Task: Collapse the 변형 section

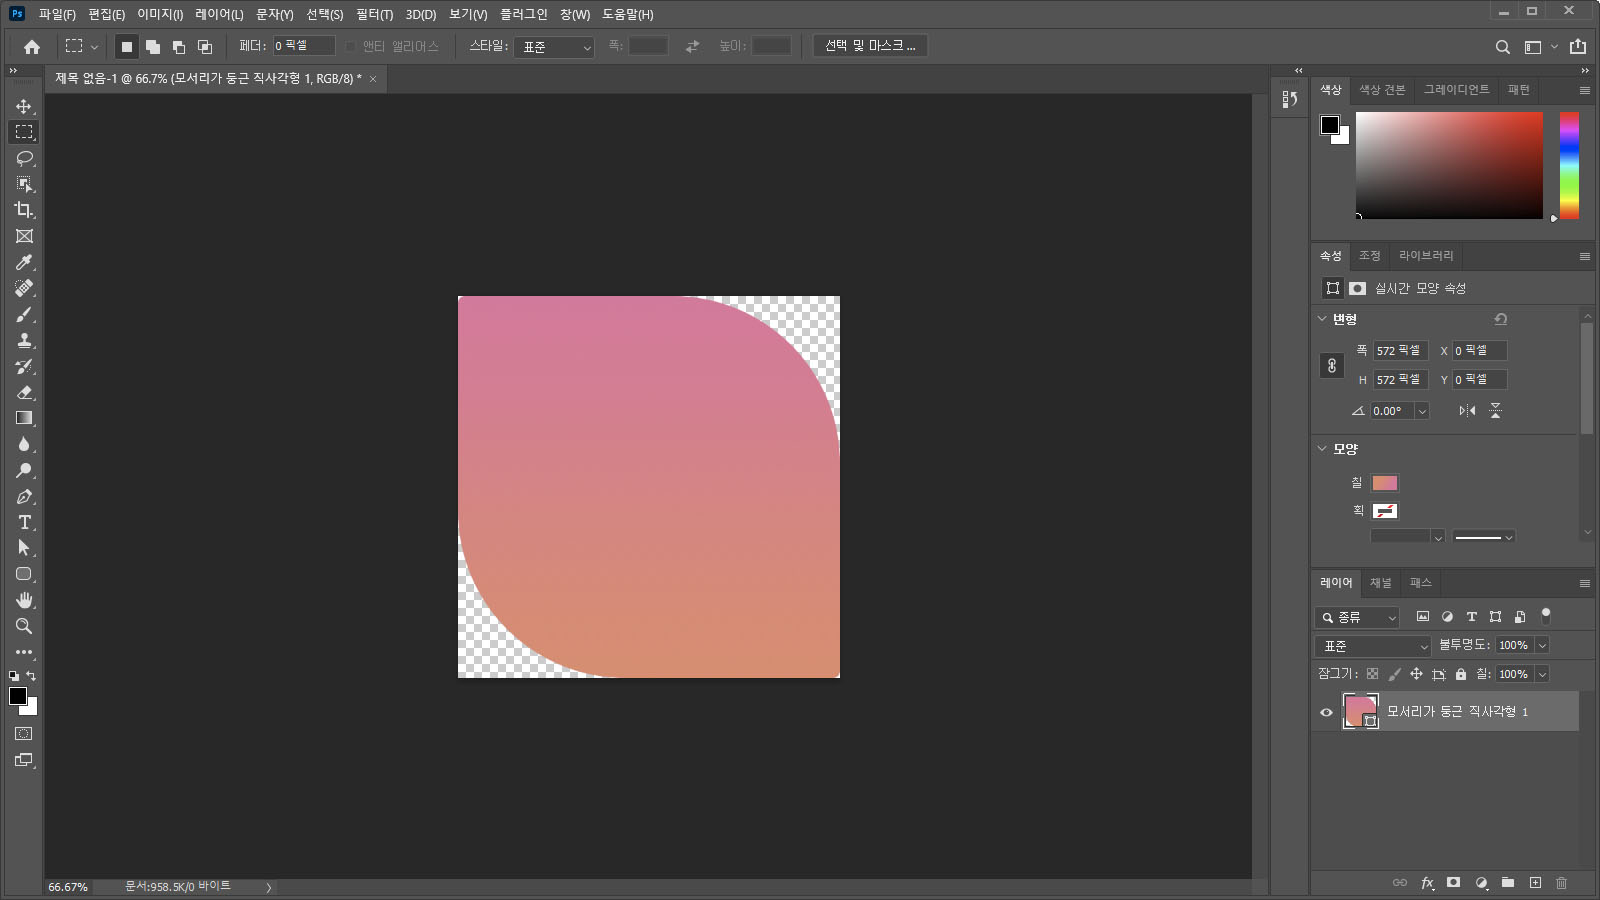Action: coord(1322,319)
